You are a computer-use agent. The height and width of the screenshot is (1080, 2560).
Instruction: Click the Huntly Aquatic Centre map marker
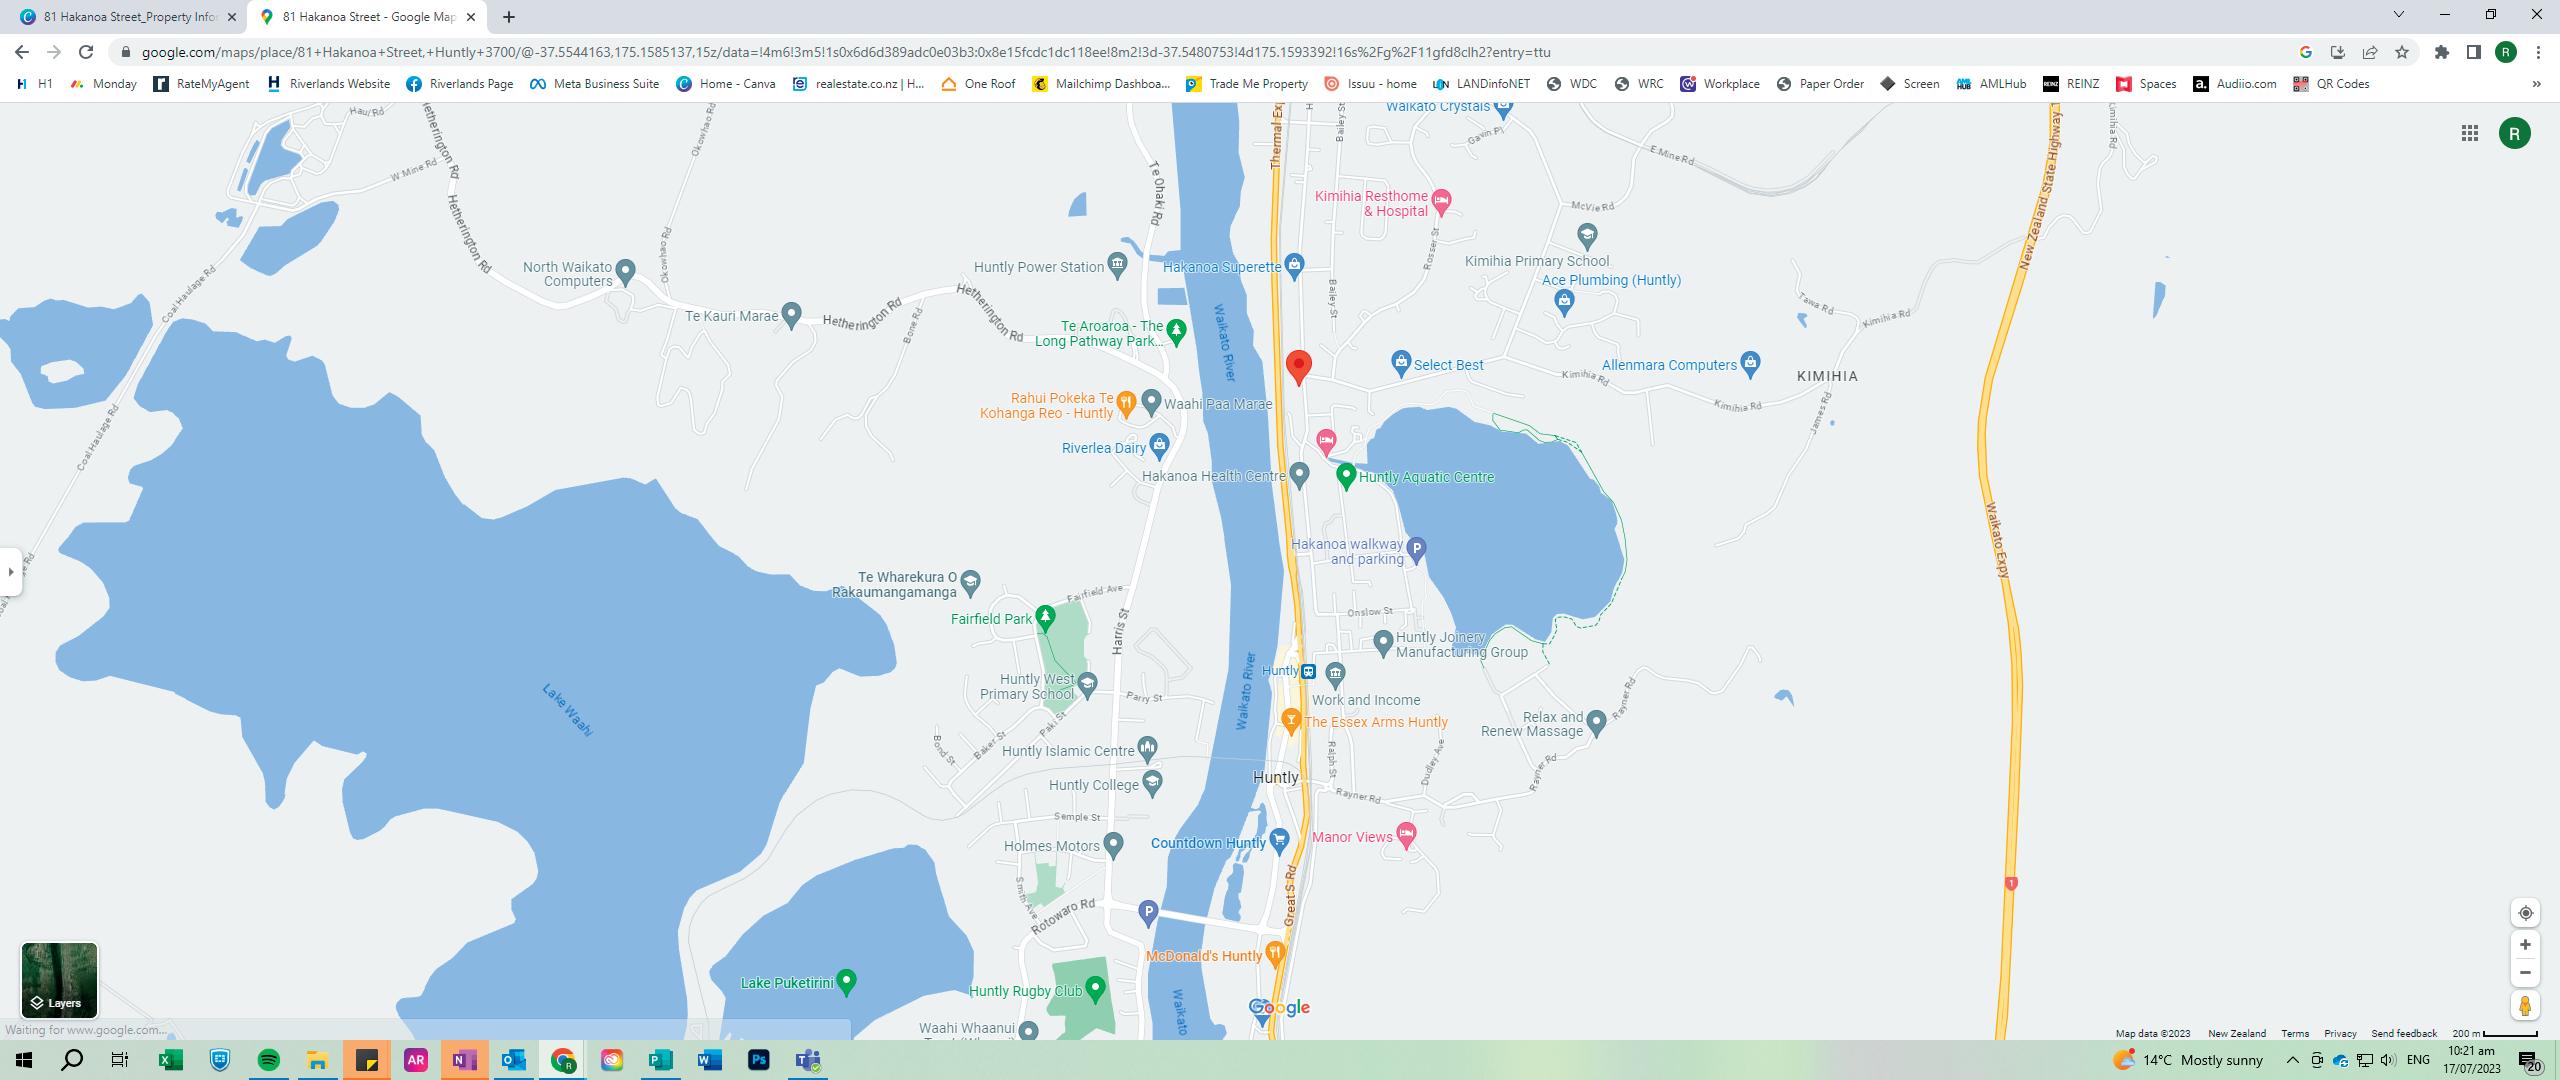pos(1345,476)
